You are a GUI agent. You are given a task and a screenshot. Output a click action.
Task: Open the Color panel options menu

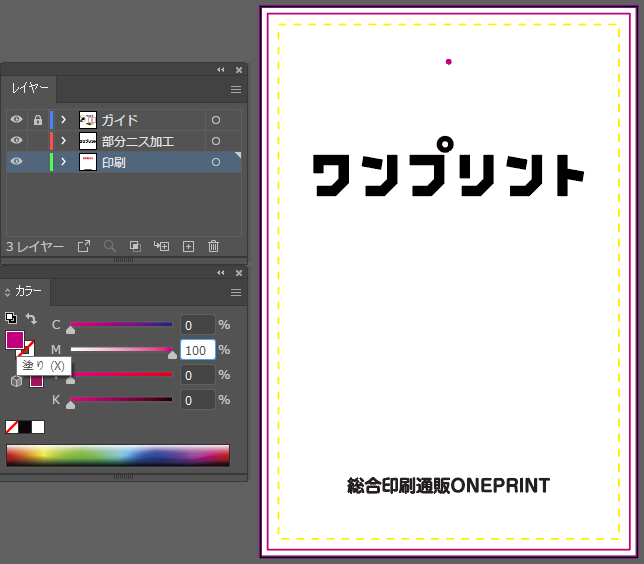236,293
